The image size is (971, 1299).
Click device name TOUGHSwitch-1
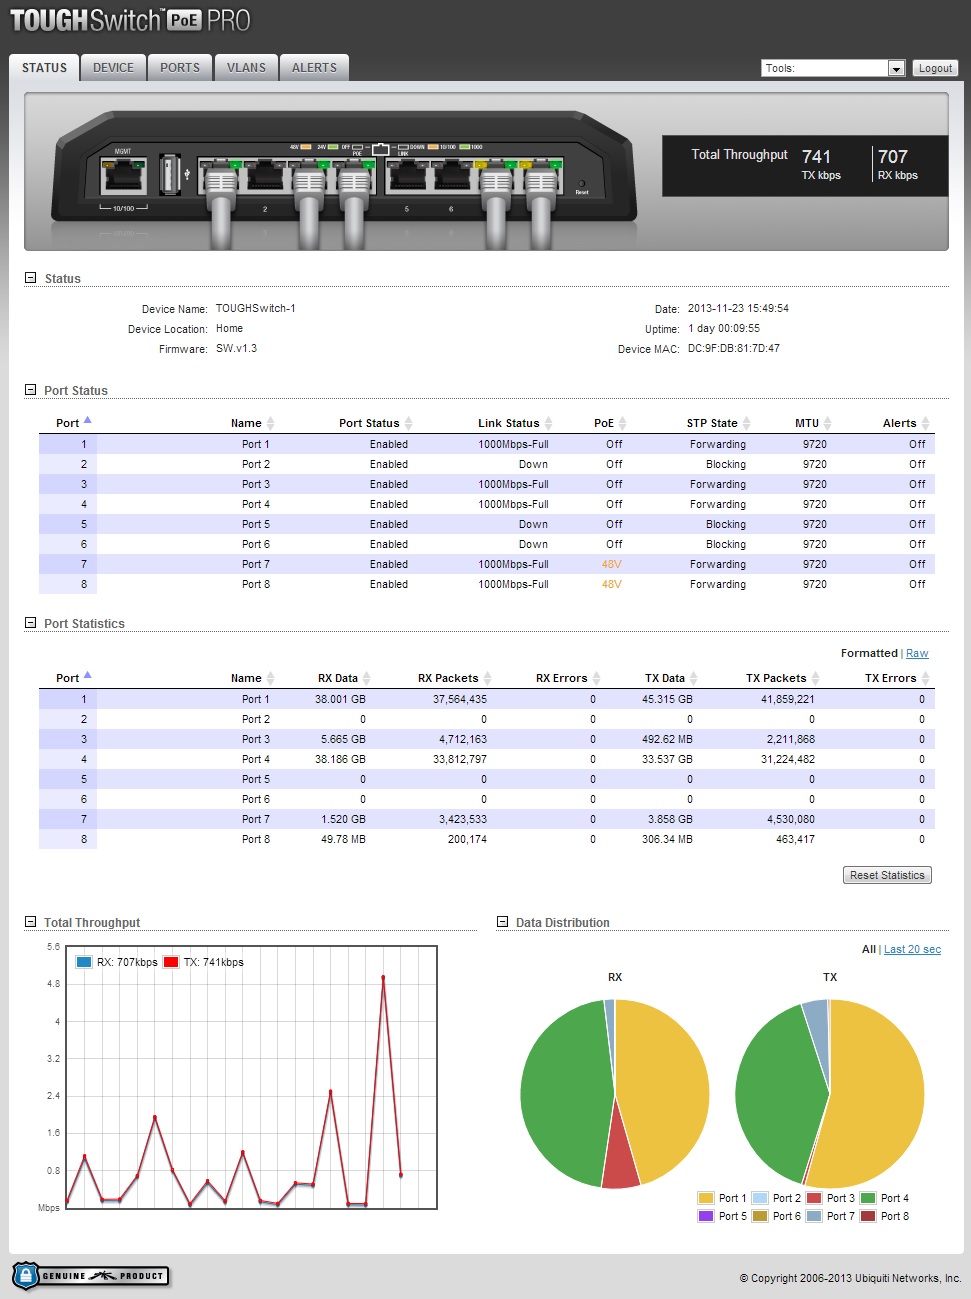[256, 308]
